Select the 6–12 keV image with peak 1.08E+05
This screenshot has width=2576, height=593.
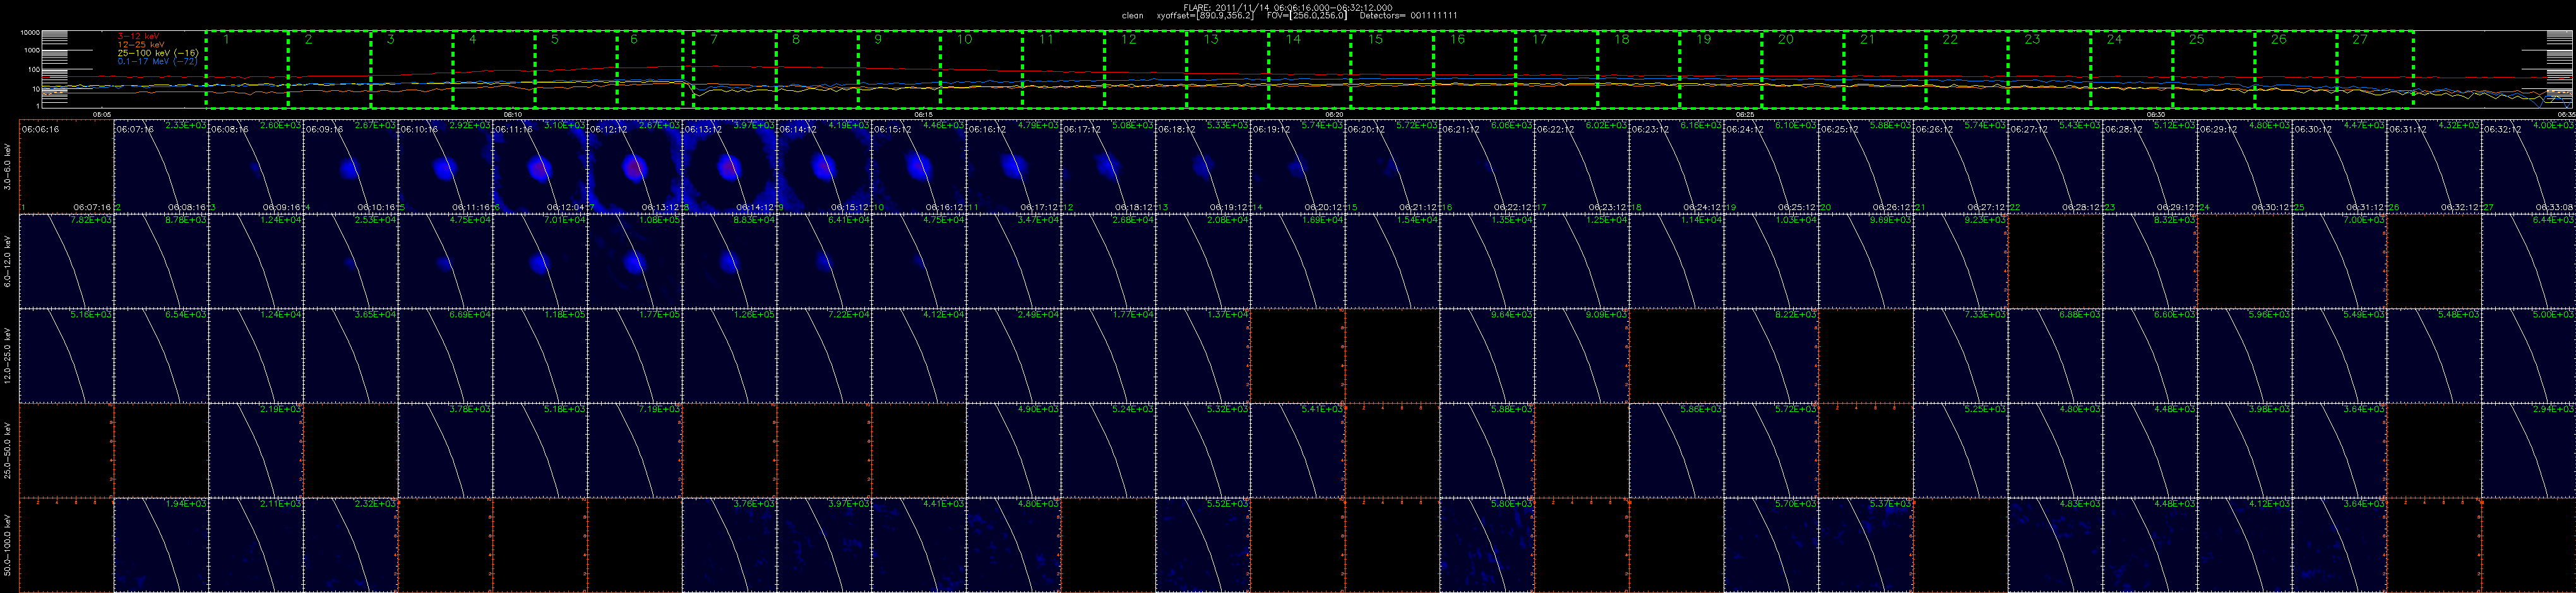[635, 261]
